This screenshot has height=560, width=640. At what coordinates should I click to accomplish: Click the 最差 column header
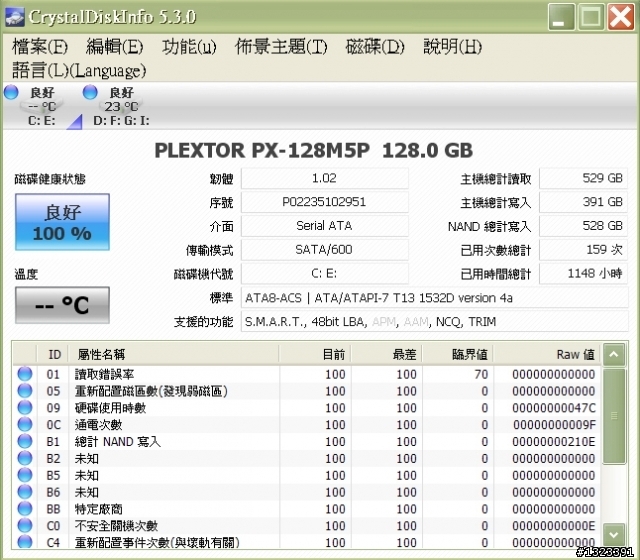(x=387, y=354)
